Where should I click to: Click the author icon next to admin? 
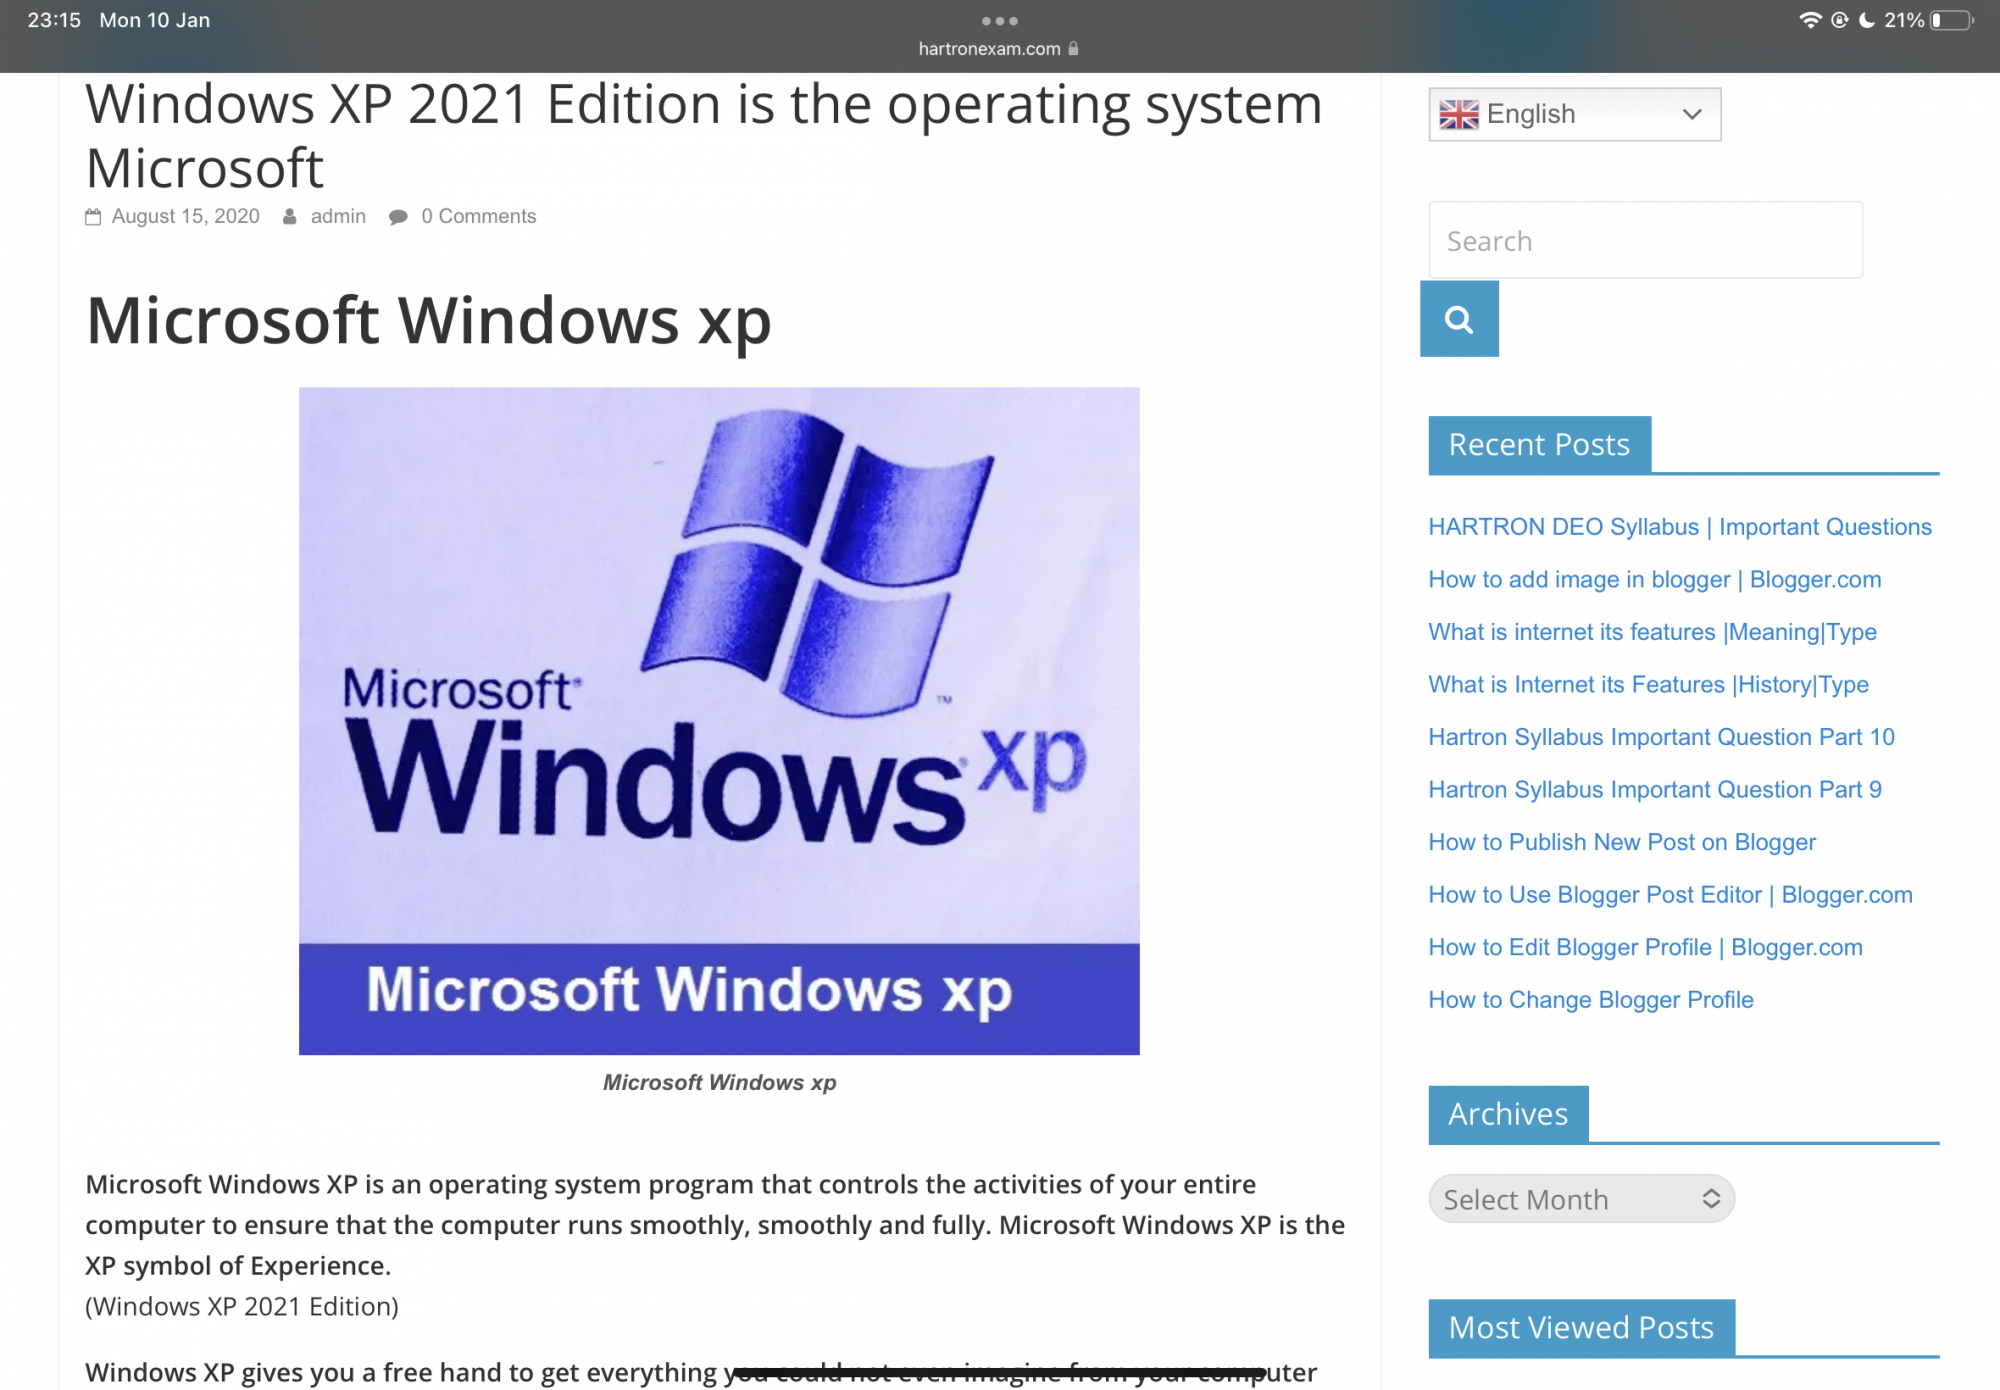point(289,216)
